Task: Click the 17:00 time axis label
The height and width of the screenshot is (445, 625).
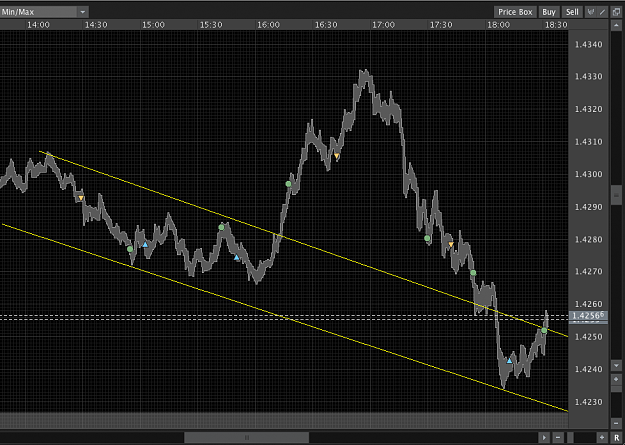Action: click(383, 25)
